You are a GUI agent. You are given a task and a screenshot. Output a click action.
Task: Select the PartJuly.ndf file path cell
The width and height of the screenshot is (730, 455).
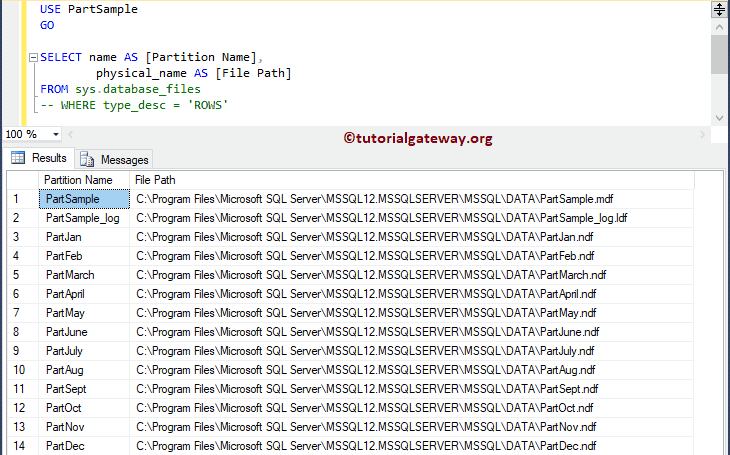pyautogui.click(x=412, y=351)
